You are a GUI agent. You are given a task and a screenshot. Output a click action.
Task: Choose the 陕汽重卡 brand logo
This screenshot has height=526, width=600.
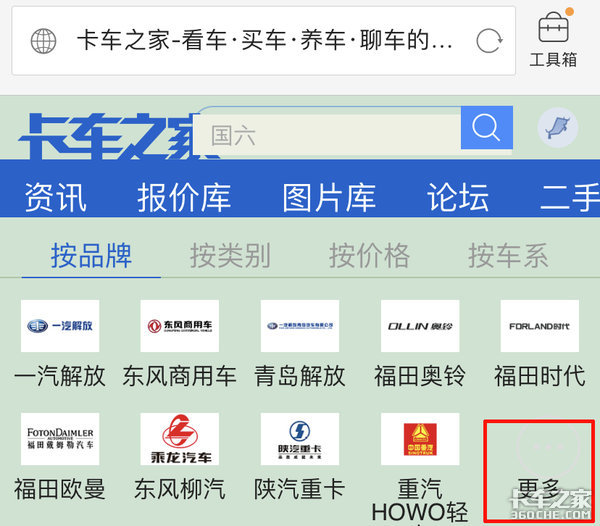pyautogui.click(x=300, y=439)
